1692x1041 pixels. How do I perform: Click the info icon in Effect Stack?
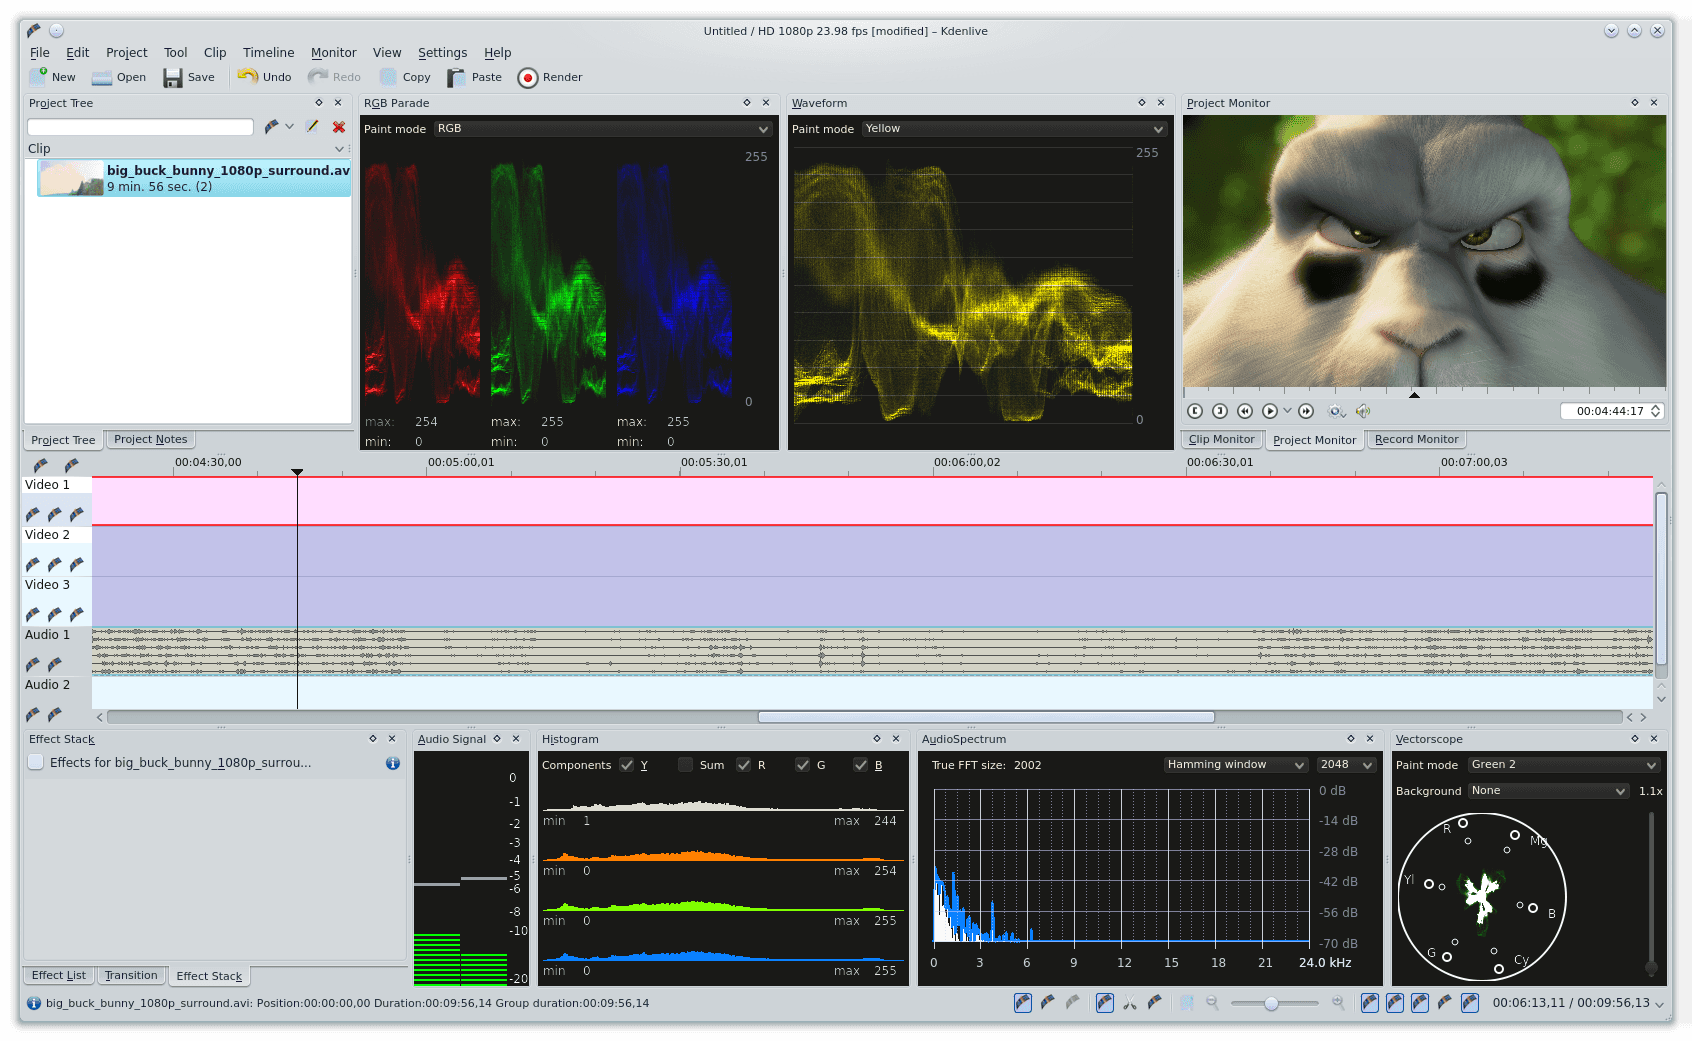tap(393, 763)
